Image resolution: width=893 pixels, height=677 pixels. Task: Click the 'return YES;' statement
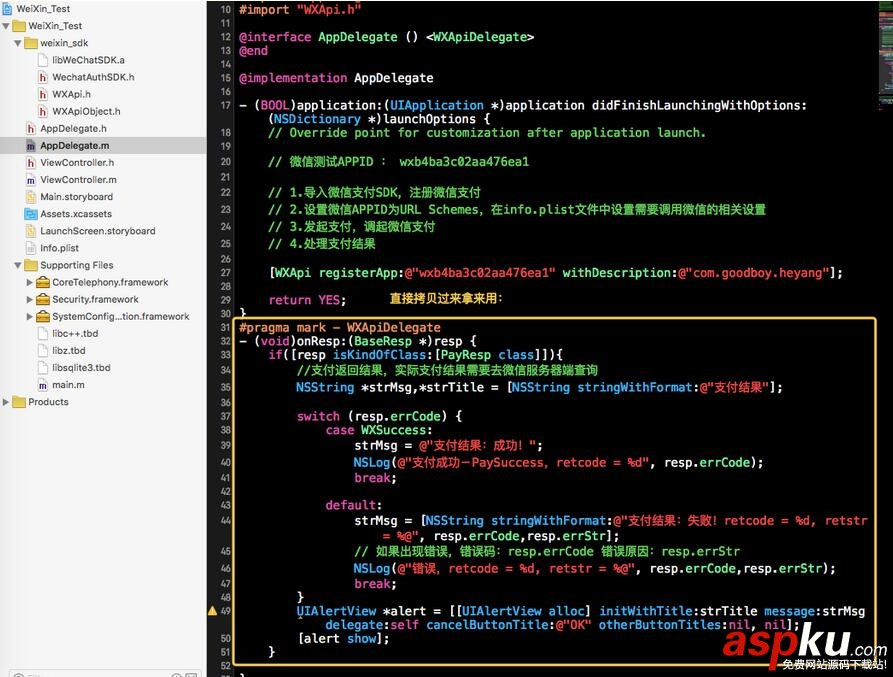(308, 300)
